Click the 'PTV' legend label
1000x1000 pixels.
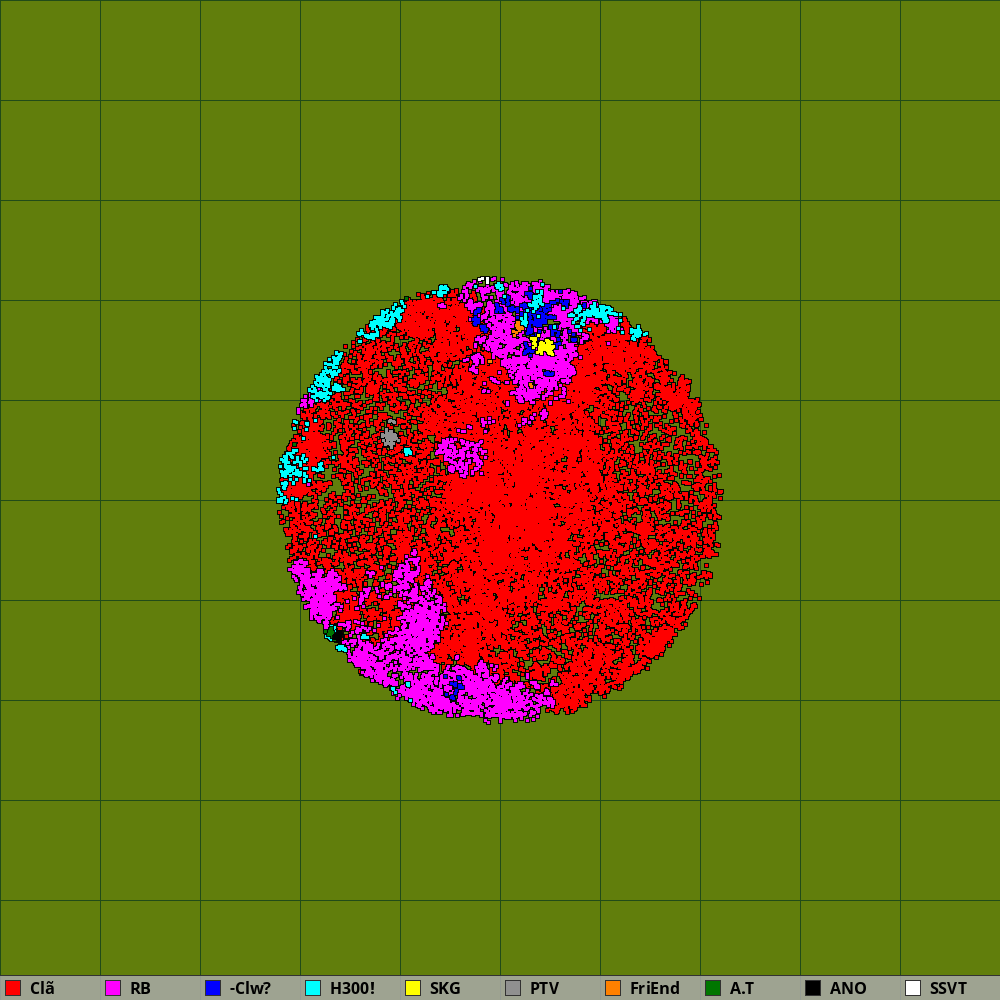pyautogui.click(x=544, y=988)
